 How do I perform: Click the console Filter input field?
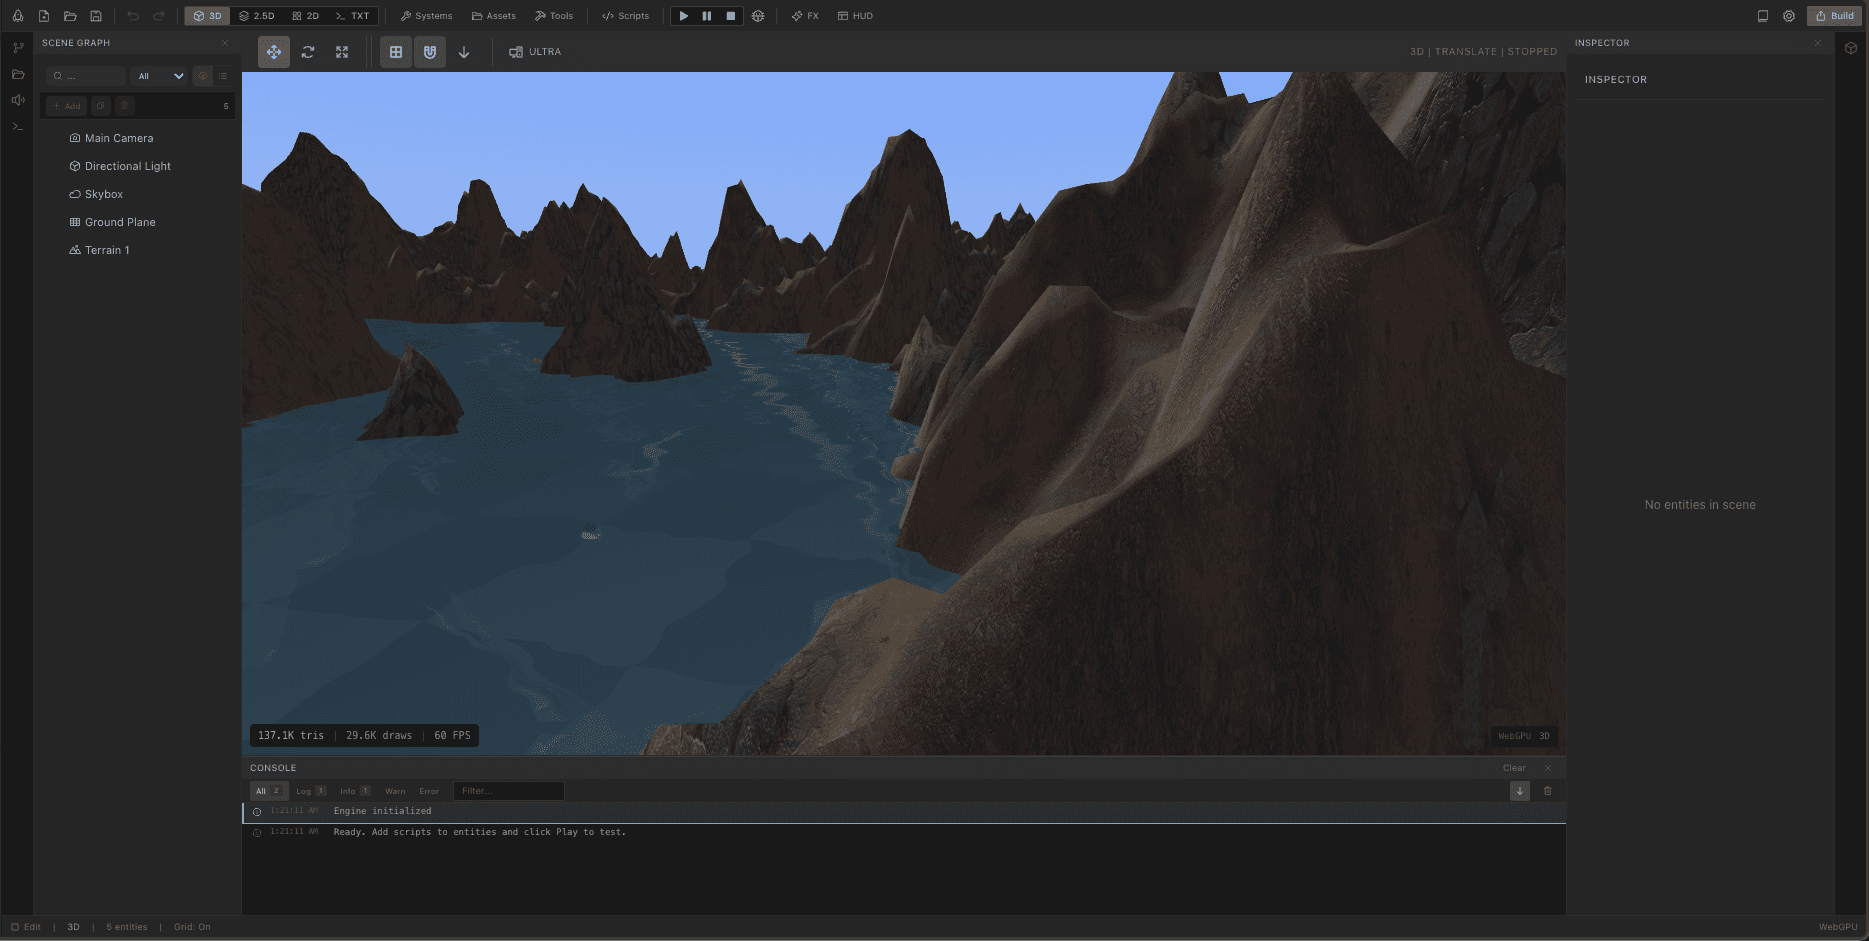click(509, 791)
